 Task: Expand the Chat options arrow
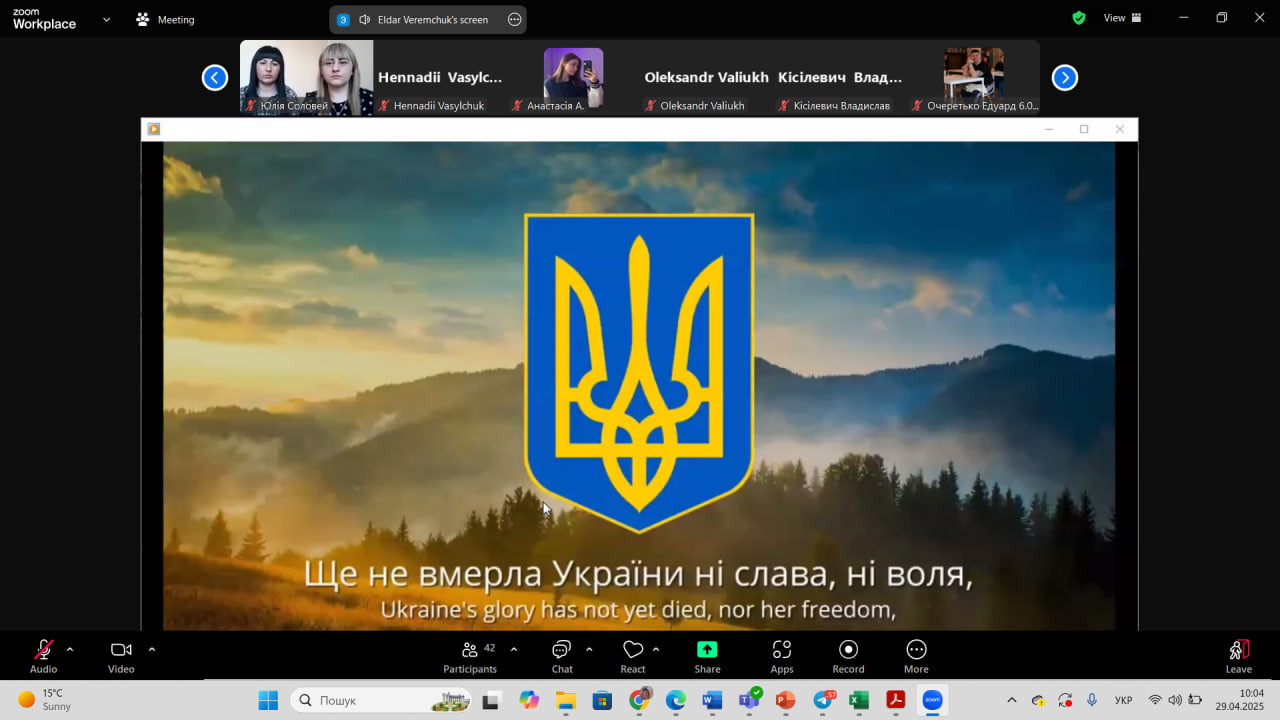tap(589, 649)
